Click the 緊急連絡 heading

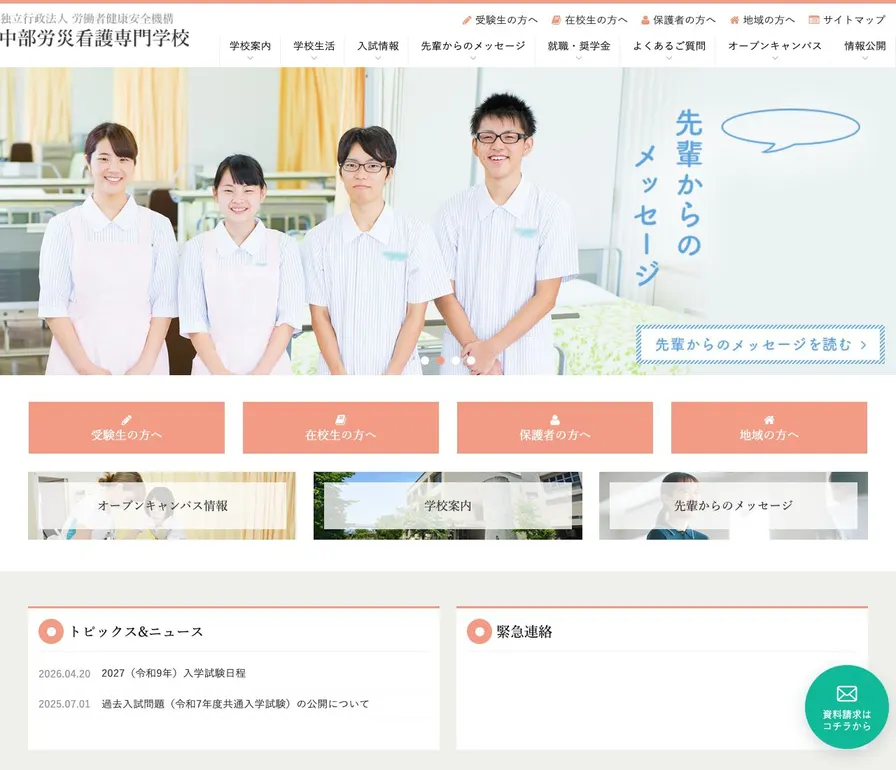coord(524,631)
